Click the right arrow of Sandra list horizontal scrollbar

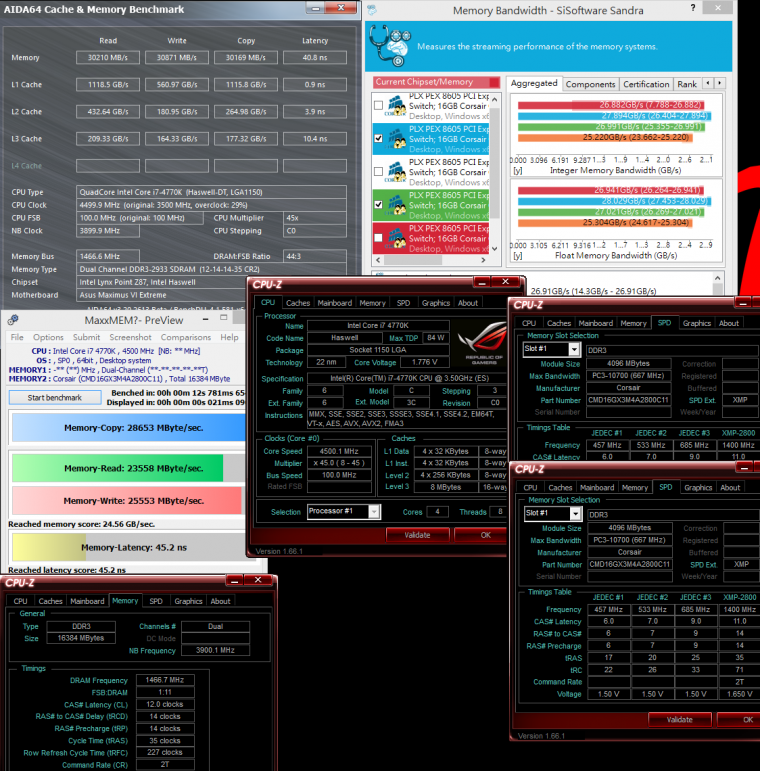(x=483, y=260)
